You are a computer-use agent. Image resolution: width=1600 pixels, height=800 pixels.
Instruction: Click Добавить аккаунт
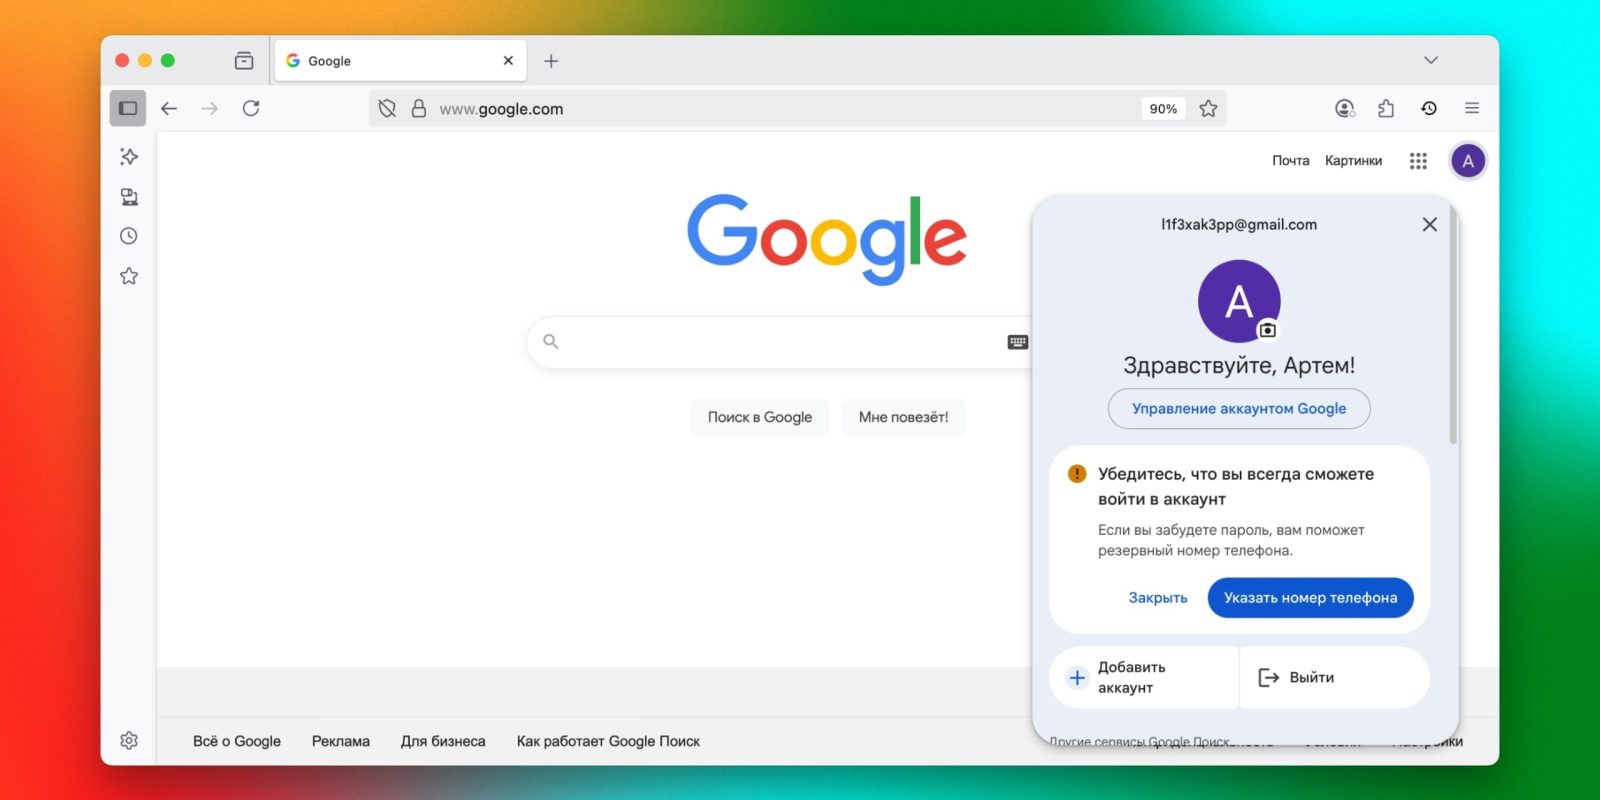pyautogui.click(x=1143, y=677)
